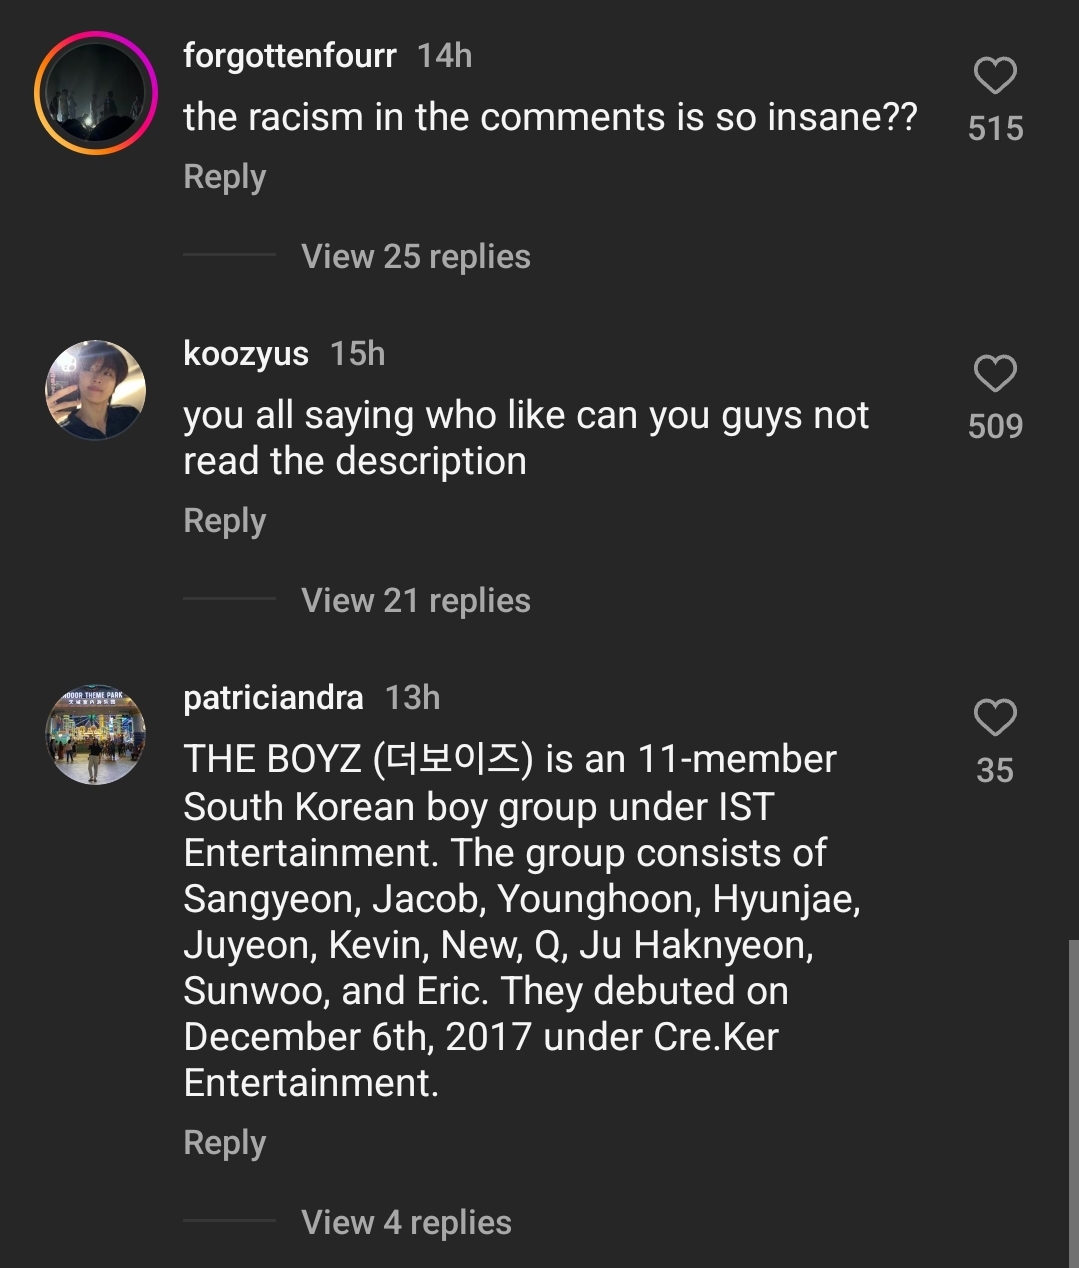The height and width of the screenshot is (1268, 1079).
Task: Reply to forgottenfourr's racism comment
Action: point(224,177)
